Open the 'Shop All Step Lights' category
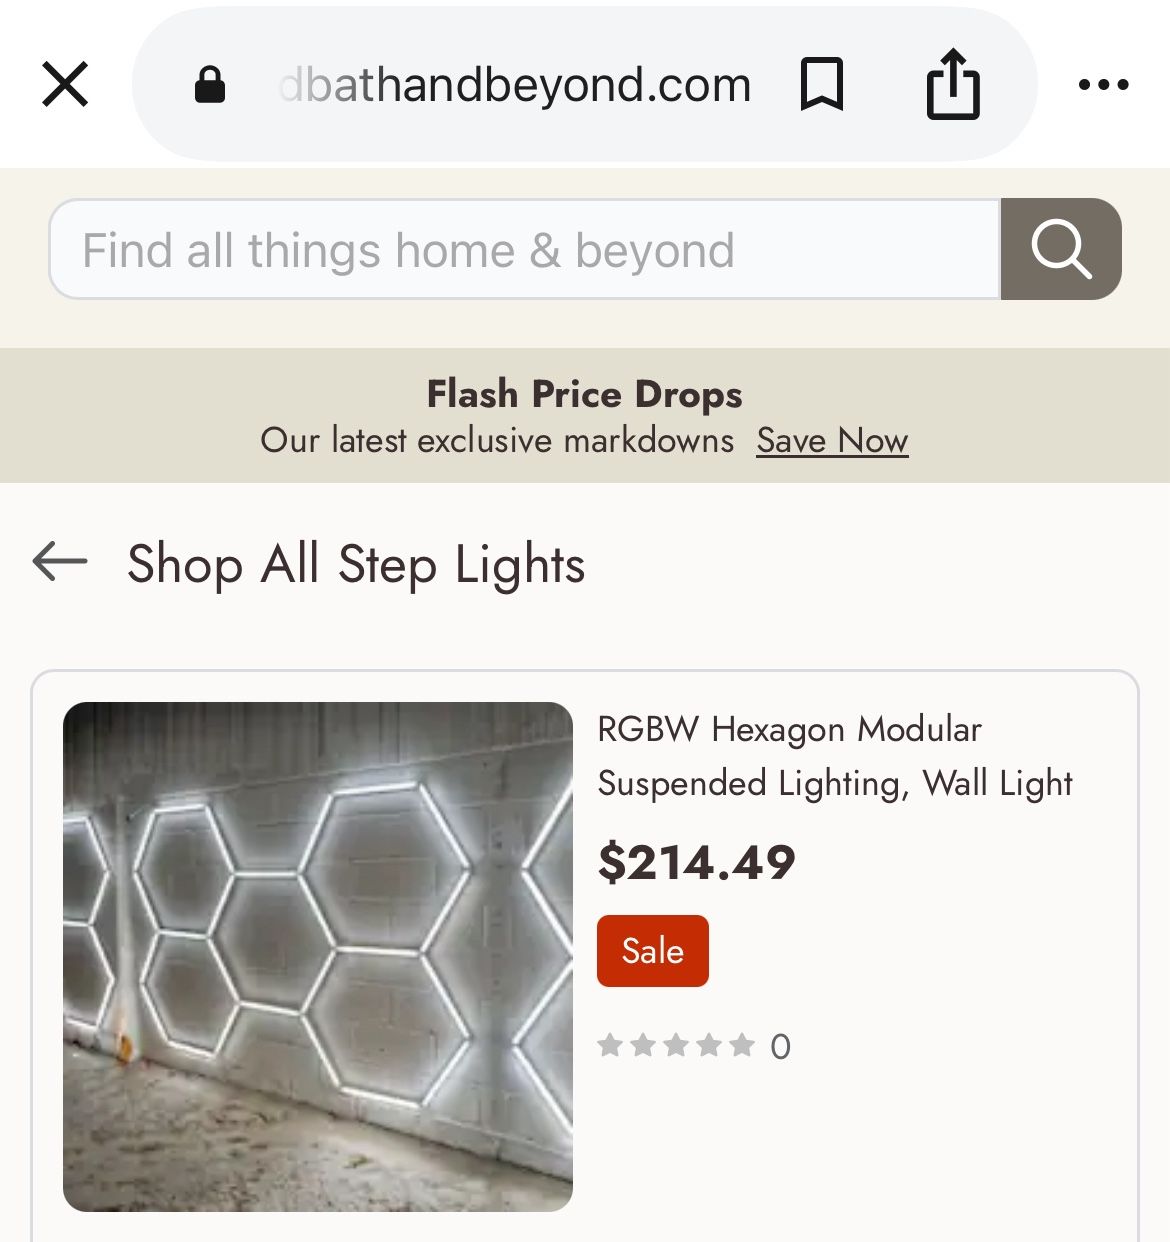This screenshot has height=1242, width=1170. (356, 564)
